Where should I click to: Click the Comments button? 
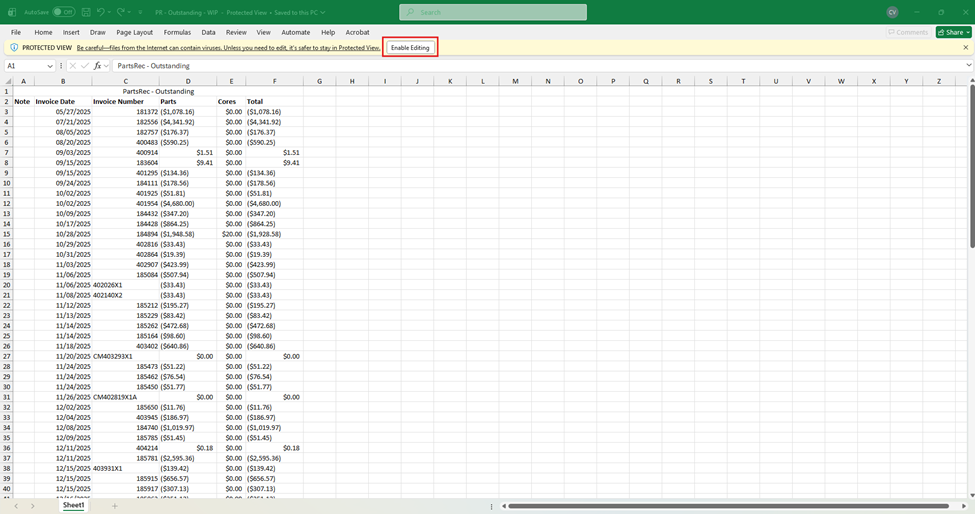[x=908, y=32]
